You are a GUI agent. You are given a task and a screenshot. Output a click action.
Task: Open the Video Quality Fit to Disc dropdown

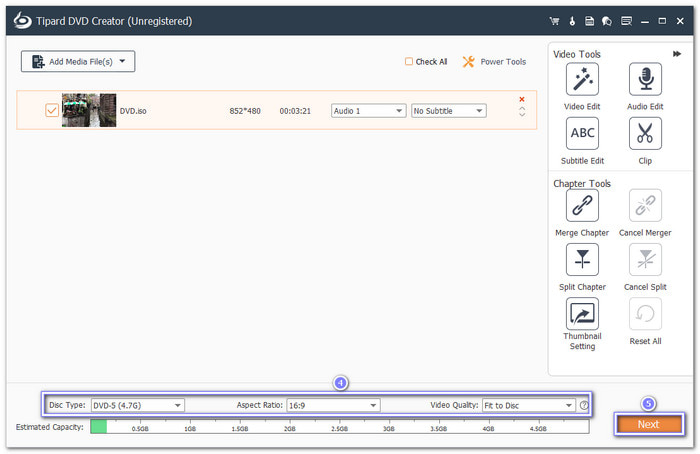(529, 405)
